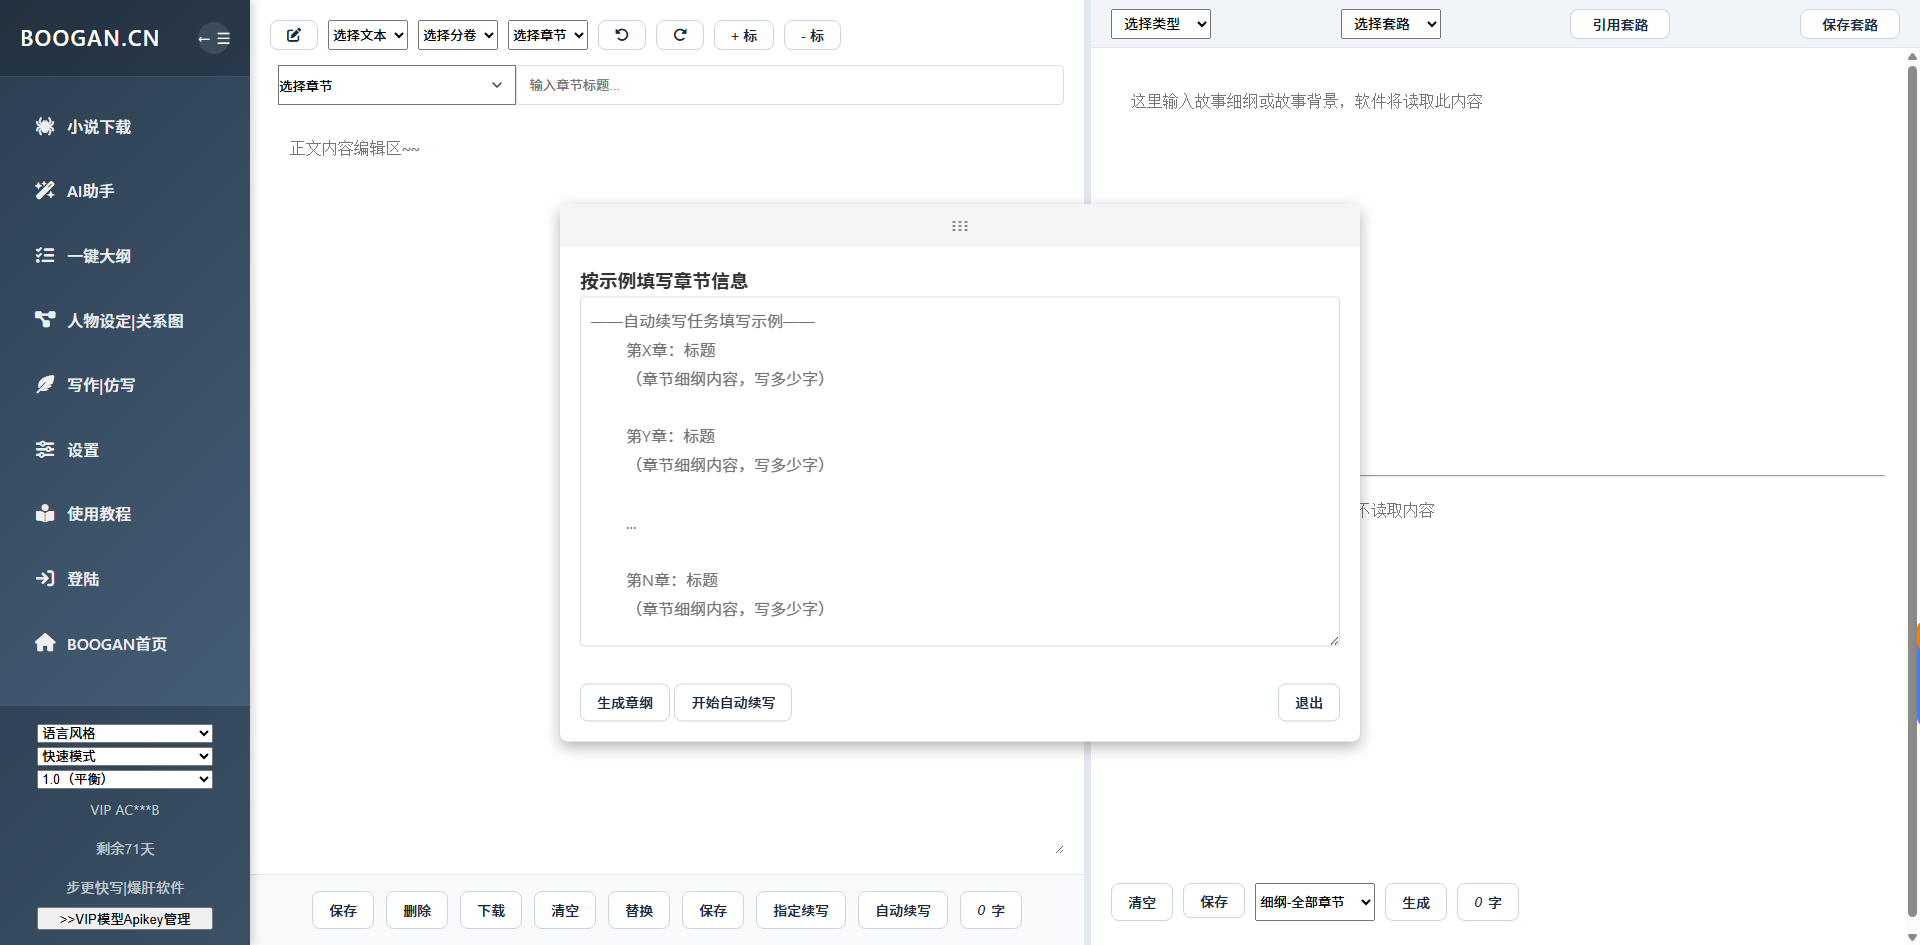Click the 输入章节标题 input field
The width and height of the screenshot is (1920, 945).
pyautogui.click(x=790, y=84)
